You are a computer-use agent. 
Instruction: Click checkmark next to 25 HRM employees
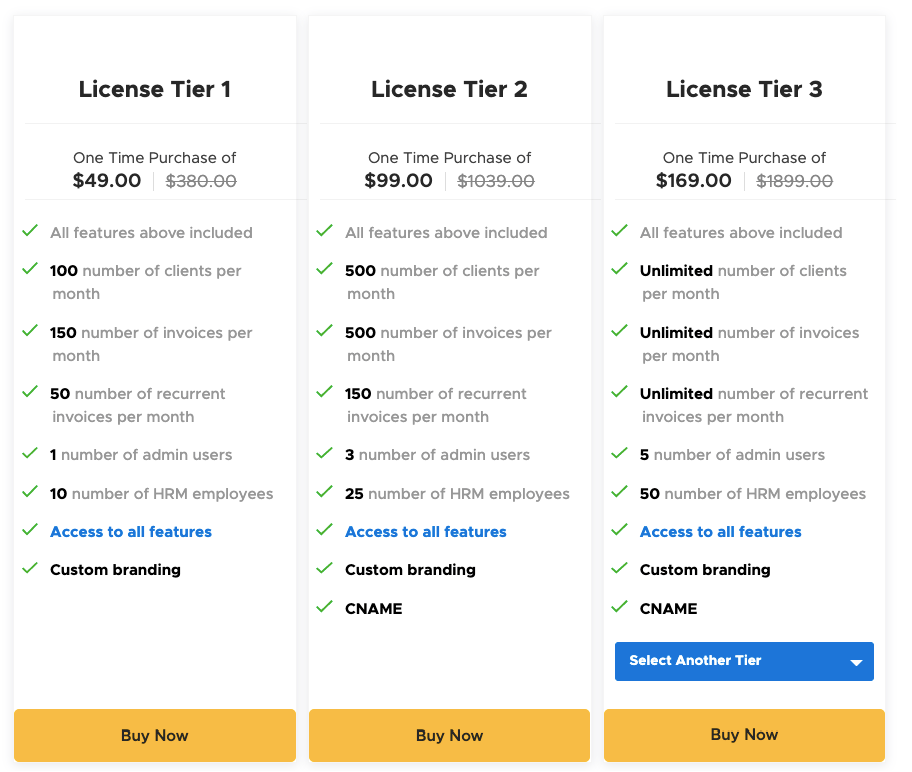pos(325,492)
